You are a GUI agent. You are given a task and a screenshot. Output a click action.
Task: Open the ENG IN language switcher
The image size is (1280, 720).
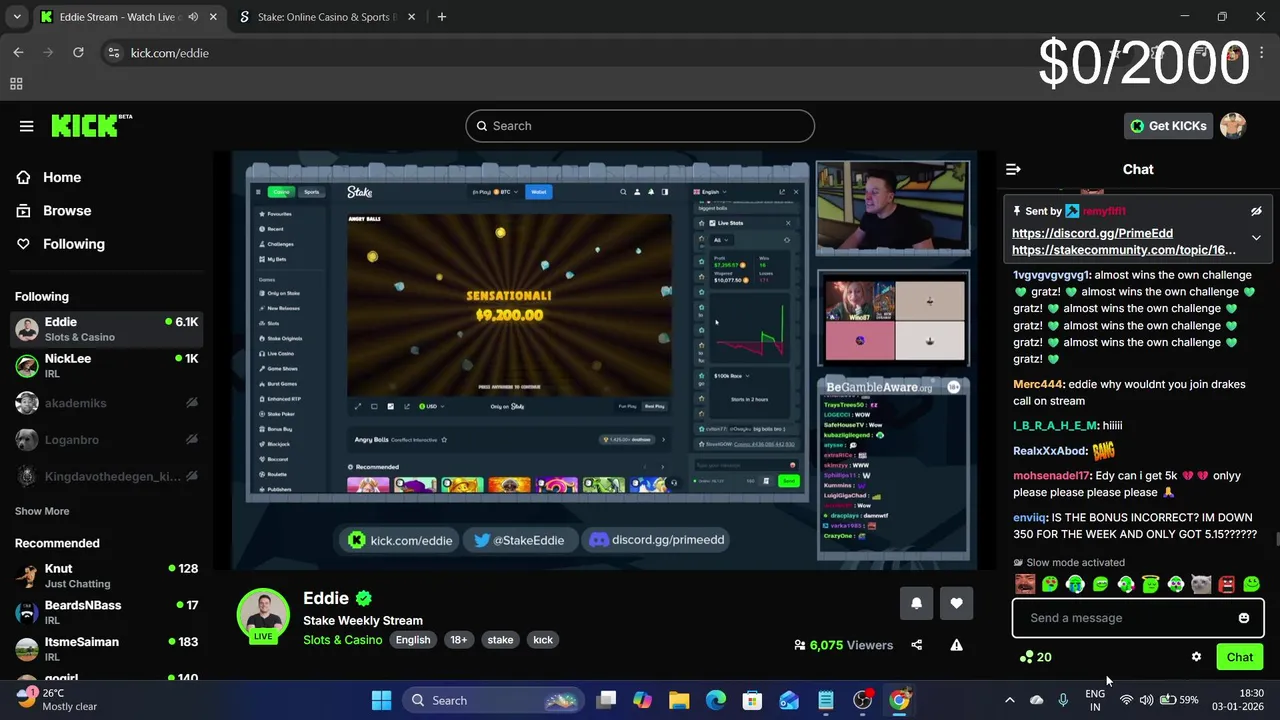[1095, 700]
